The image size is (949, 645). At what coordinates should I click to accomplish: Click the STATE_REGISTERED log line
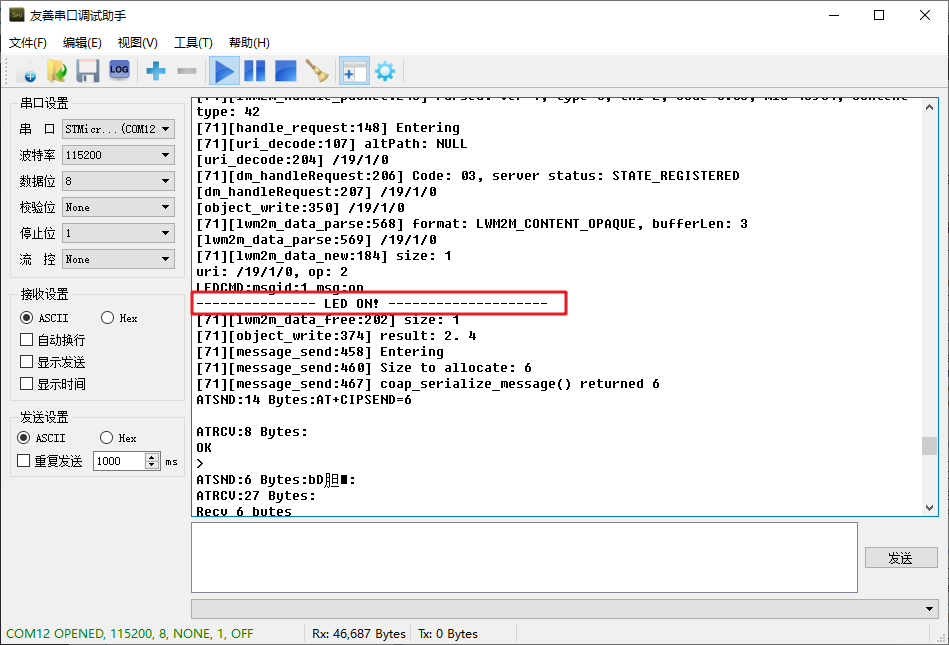point(468,175)
